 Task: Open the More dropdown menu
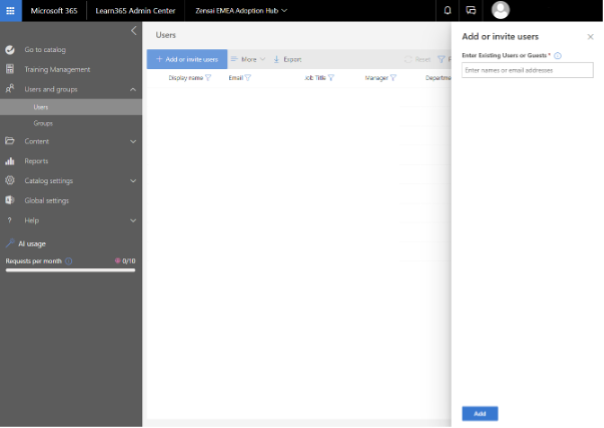pyautogui.click(x=248, y=59)
